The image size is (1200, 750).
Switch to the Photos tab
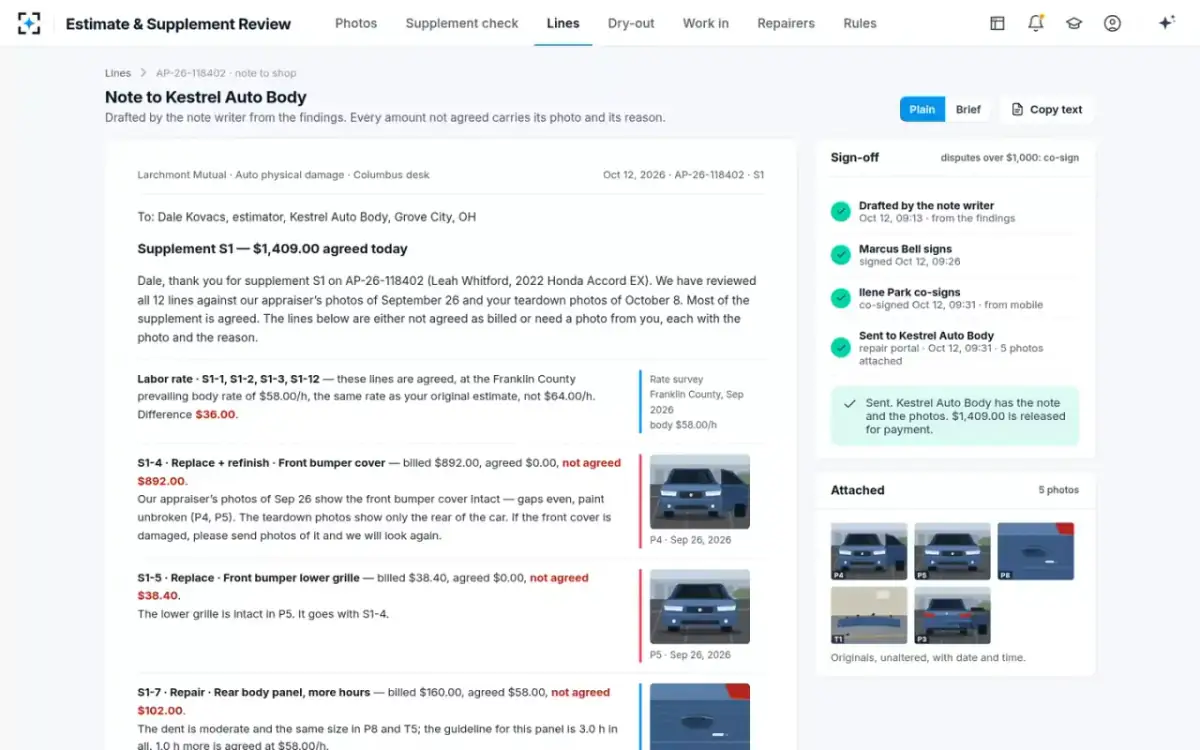coord(356,23)
